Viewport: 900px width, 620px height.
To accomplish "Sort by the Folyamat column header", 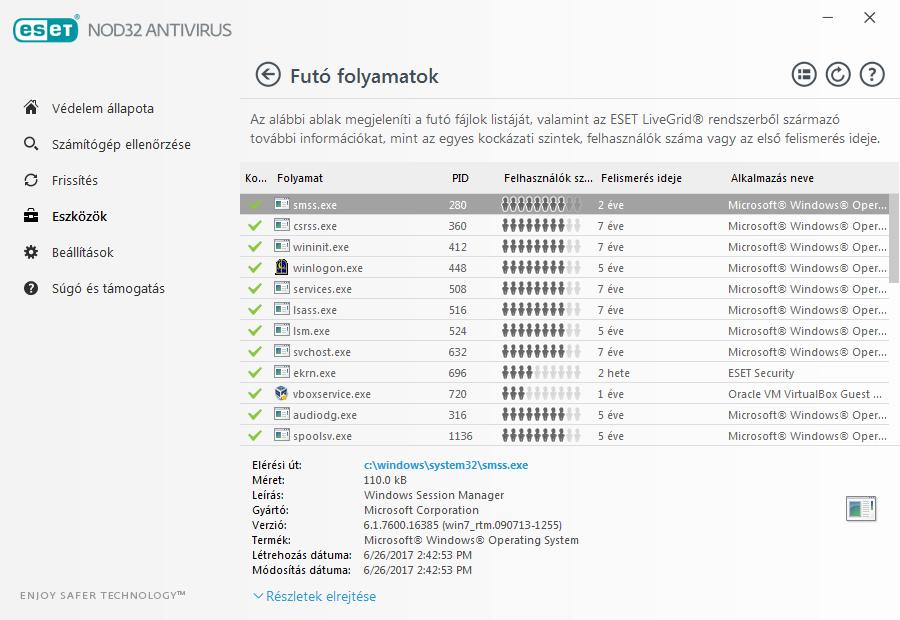I will pos(300,178).
